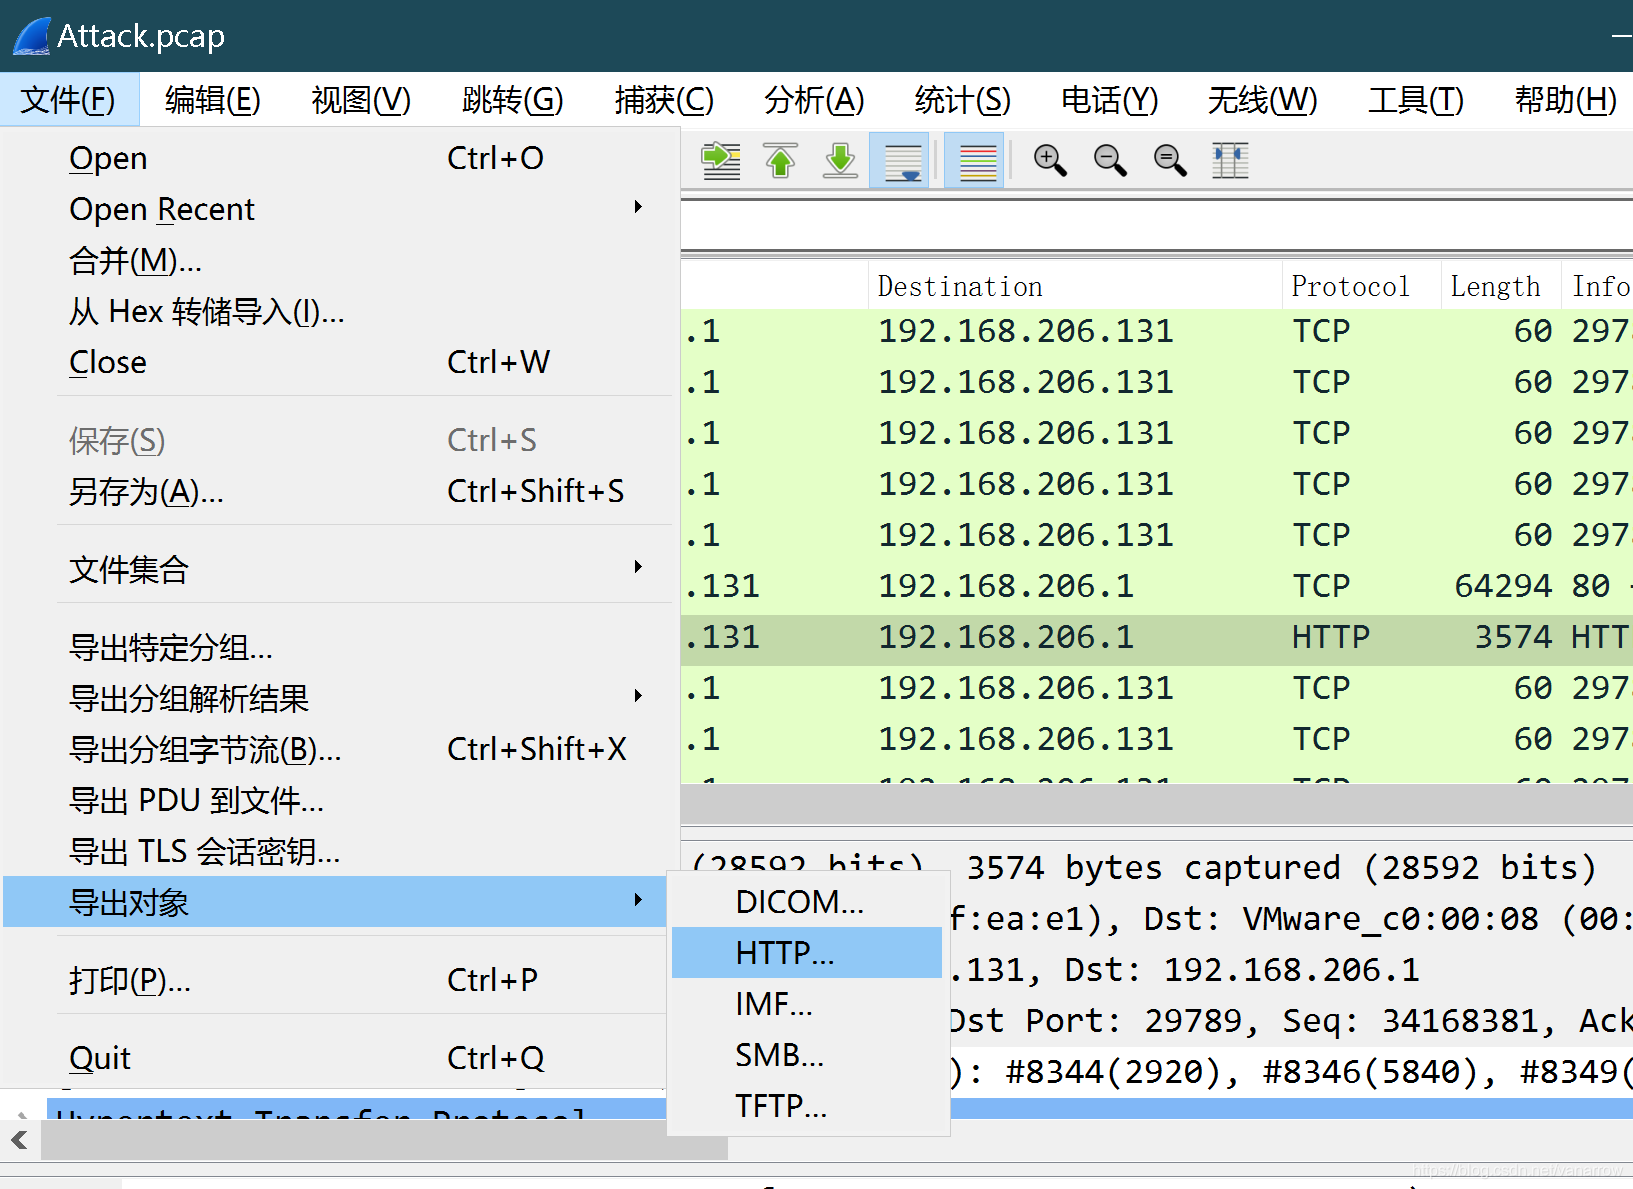Click the Wireshark fin icon in title bar

pos(32,36)
